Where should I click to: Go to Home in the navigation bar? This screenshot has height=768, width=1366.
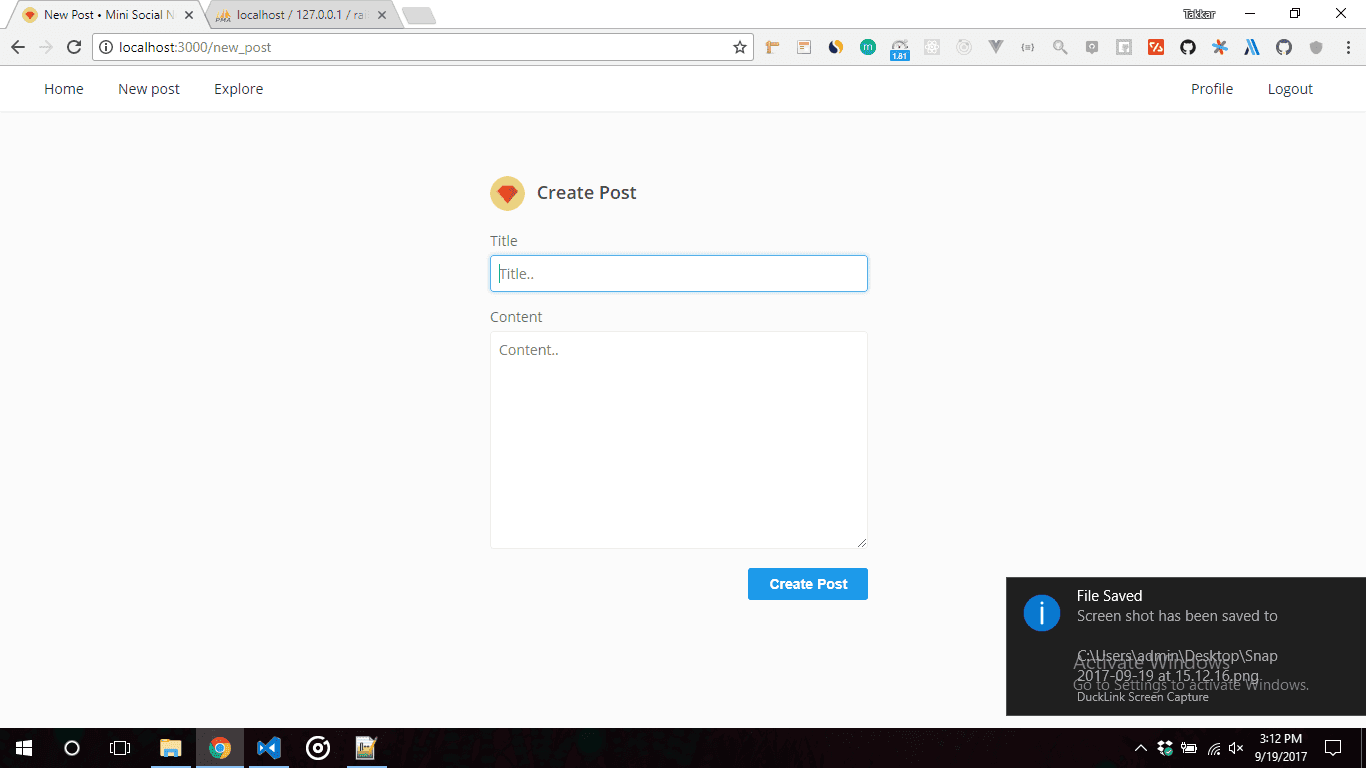pyautogui.click(x=64, y=89)
